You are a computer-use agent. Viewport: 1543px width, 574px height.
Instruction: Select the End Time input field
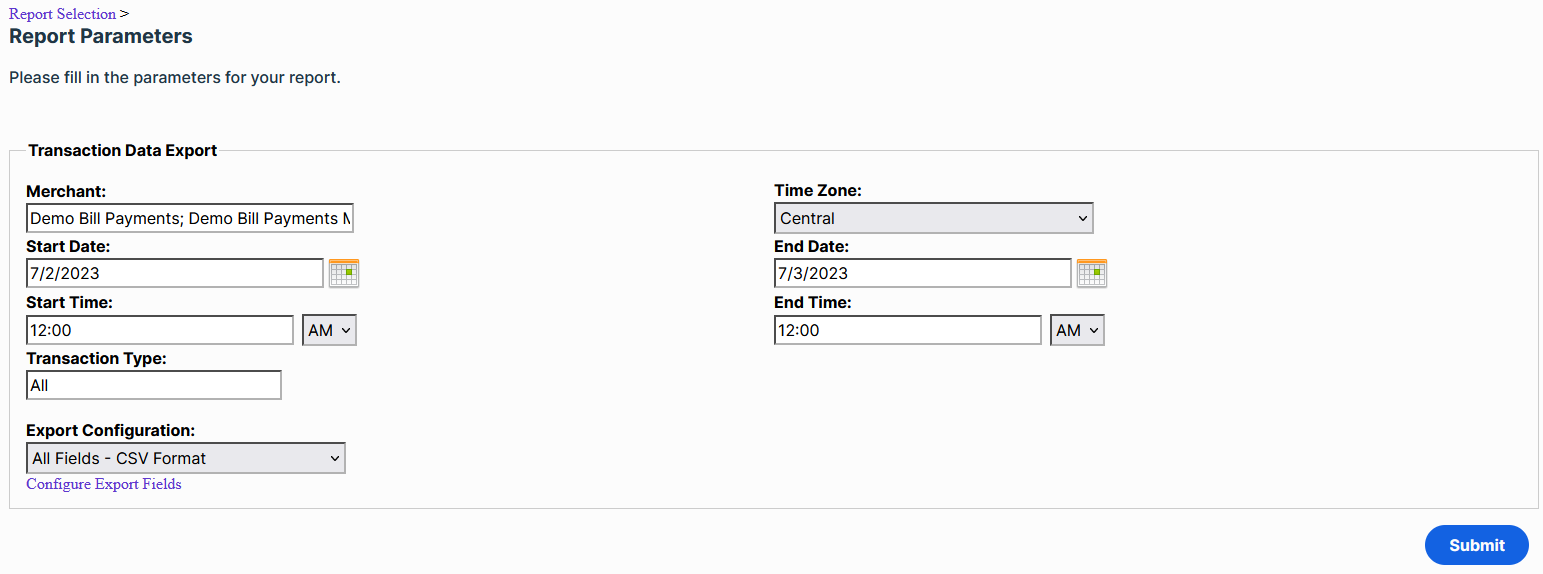tap(908, 330)
